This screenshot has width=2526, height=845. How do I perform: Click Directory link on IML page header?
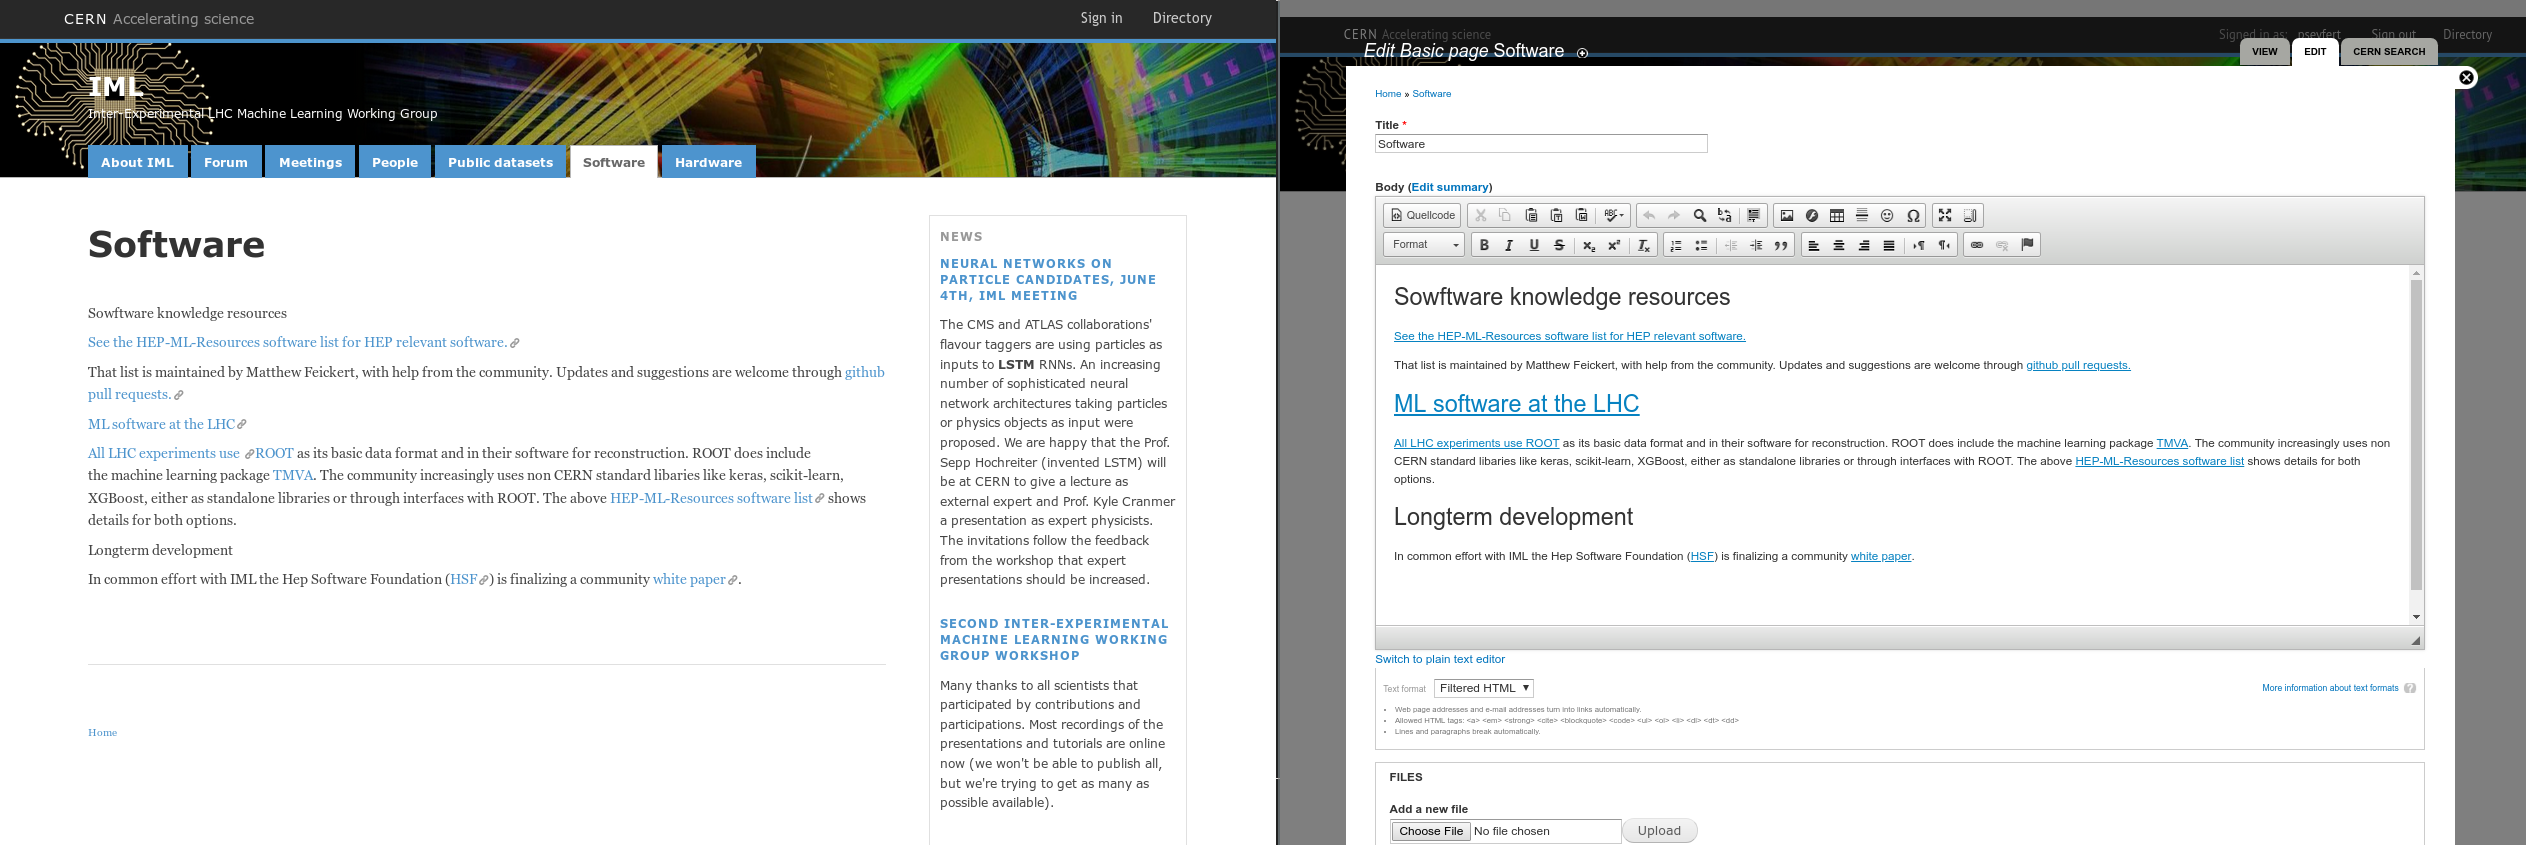1182,18
